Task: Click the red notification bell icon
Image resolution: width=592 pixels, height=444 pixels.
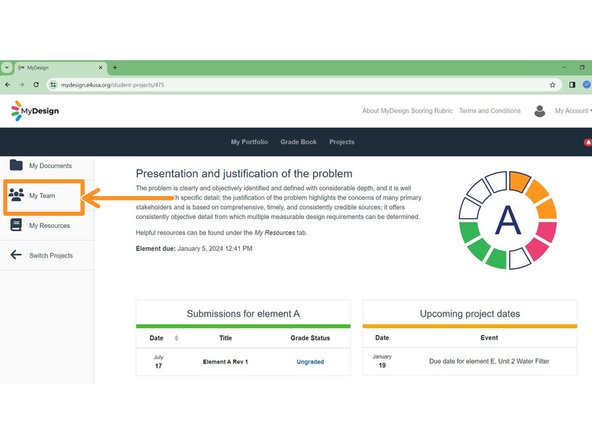Action: [x=588, y=142]
